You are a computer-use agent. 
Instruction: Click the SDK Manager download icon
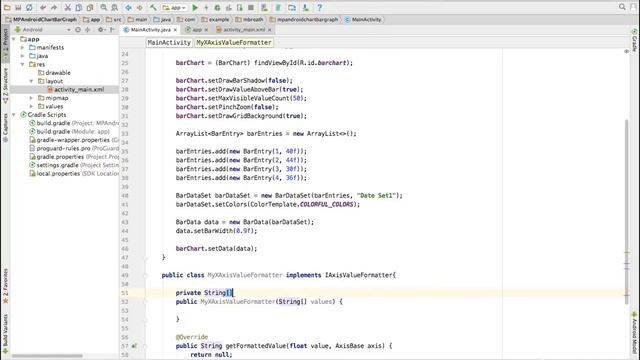click(x=305, y=7)
